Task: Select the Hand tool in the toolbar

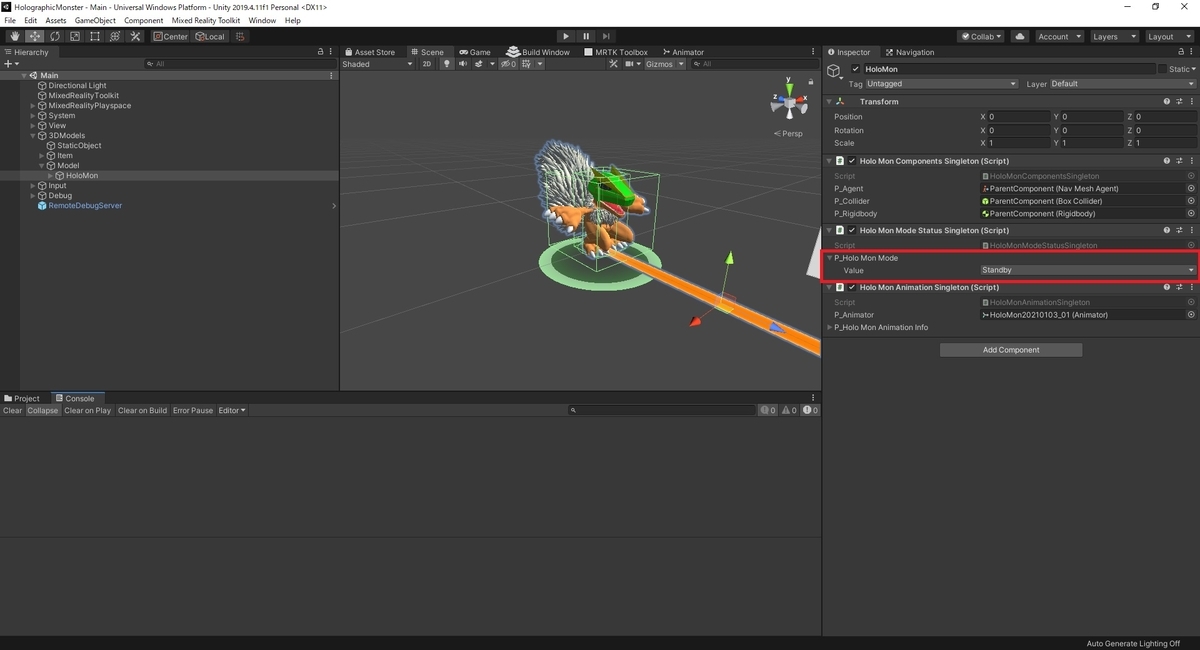Action: coord(14,36)
